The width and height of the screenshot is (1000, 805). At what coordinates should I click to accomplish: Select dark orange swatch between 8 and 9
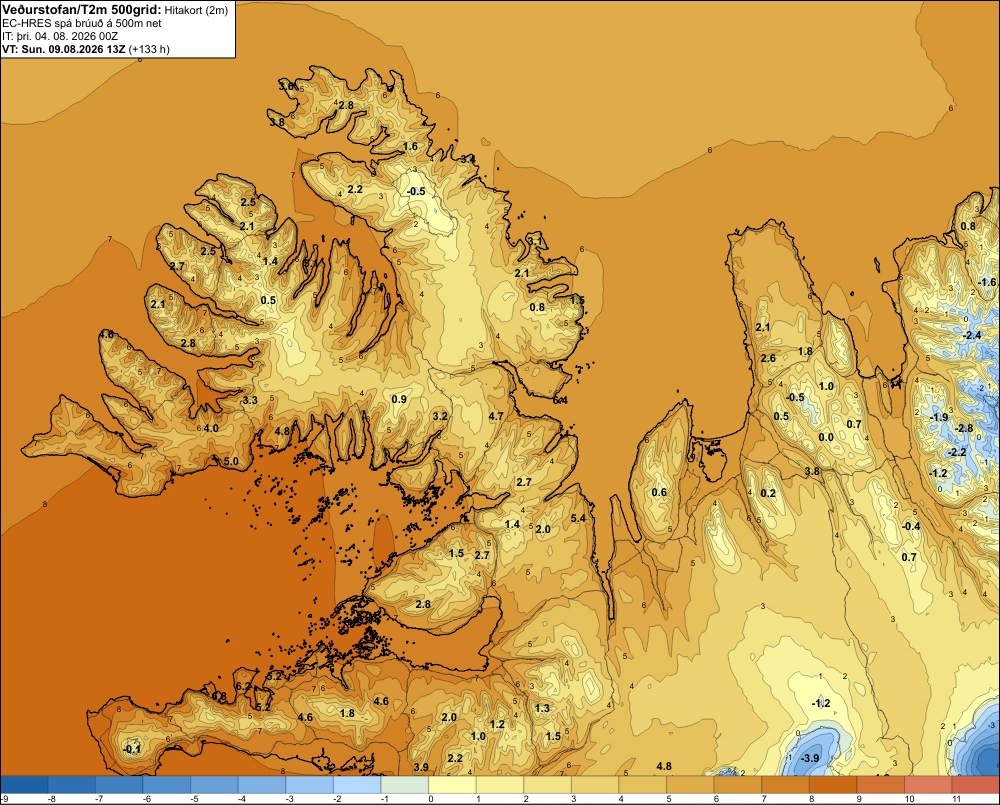click(x=833, y=785)
